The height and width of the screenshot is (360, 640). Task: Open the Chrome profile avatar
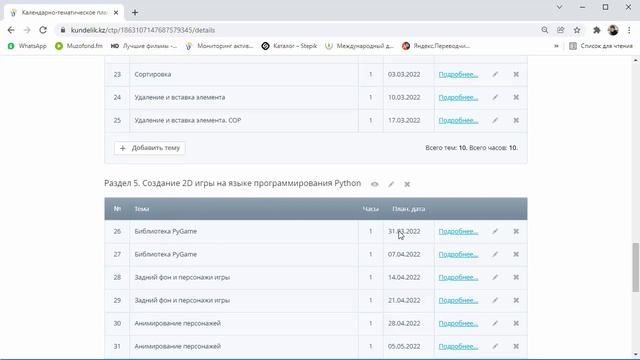point(613,30)
